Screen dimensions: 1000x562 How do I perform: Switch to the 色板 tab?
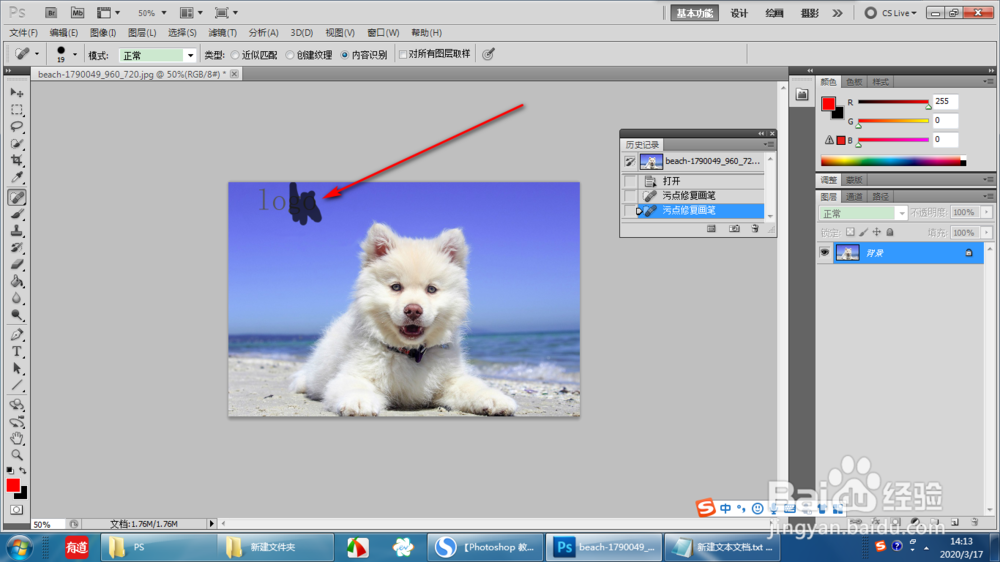click(854, 82)
